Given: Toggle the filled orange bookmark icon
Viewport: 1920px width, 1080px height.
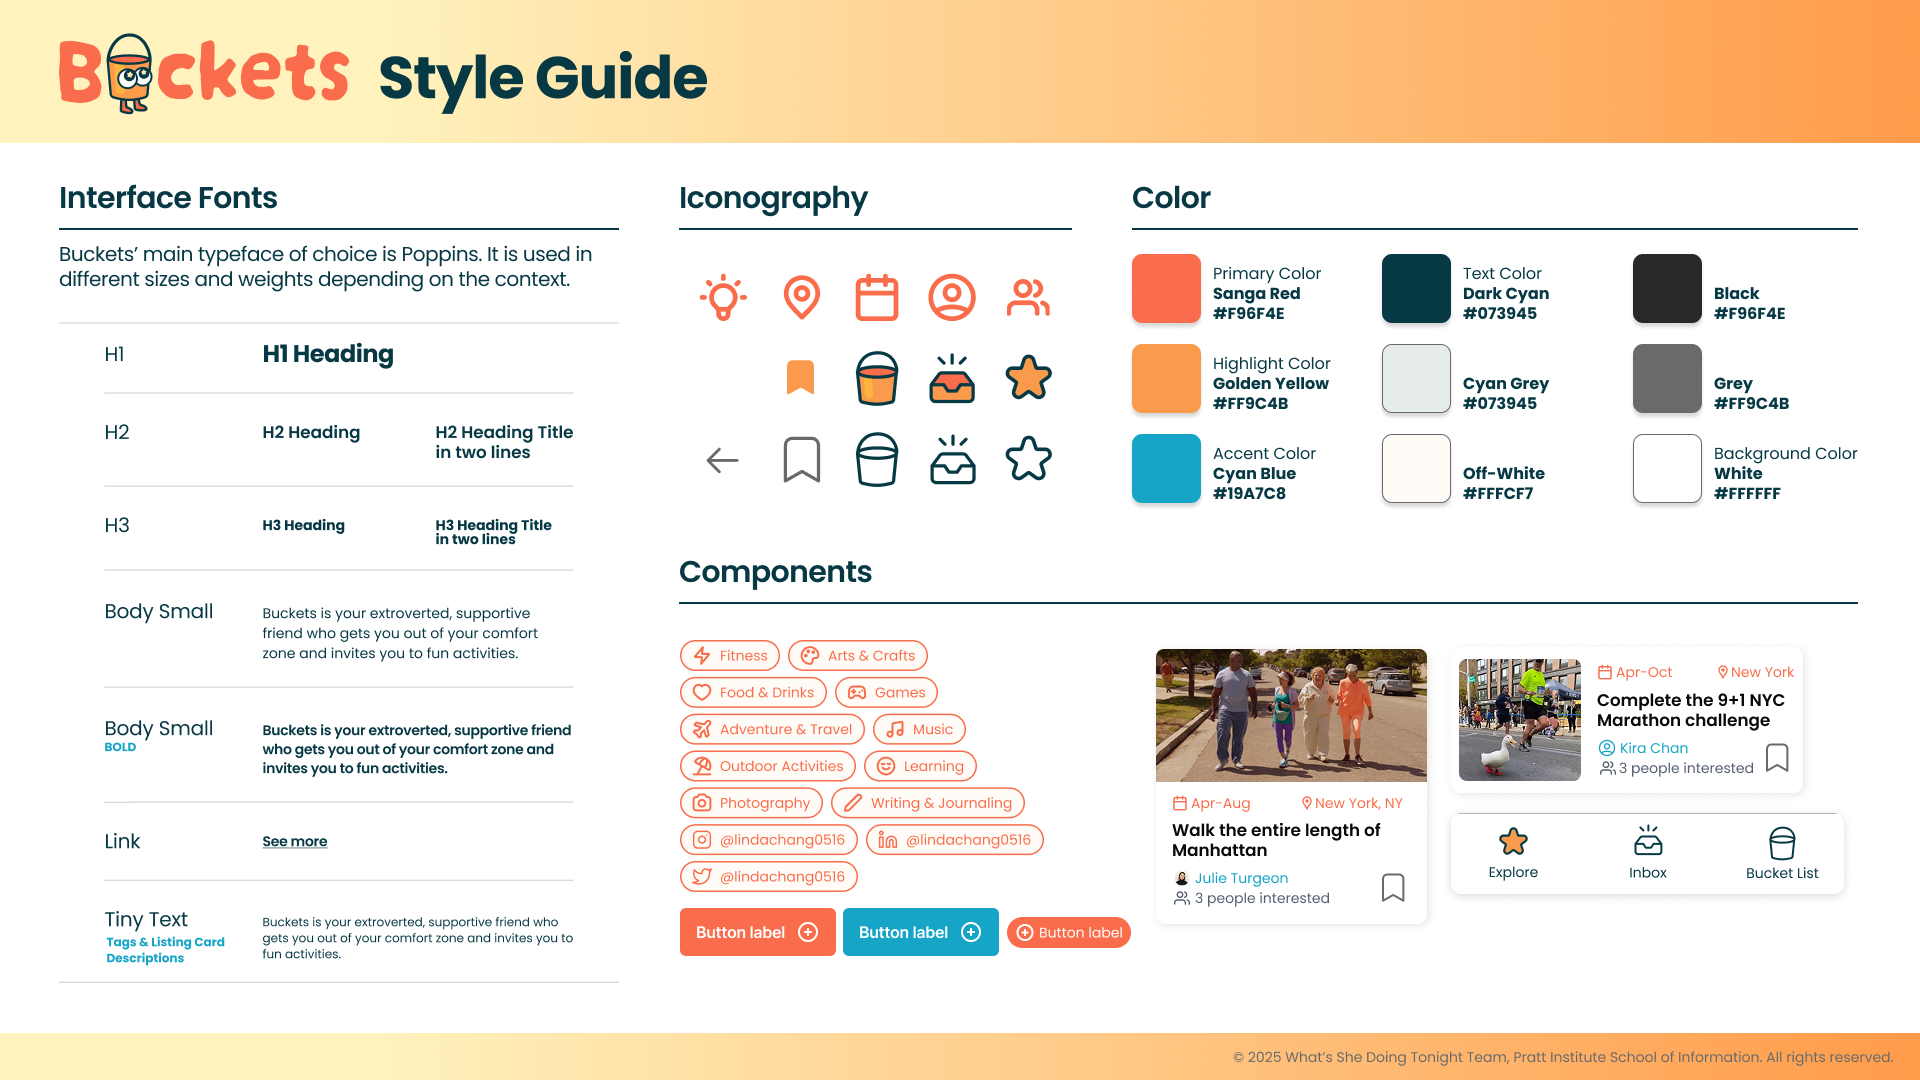Looking at the screenshot, I should [x=801, y=377].
